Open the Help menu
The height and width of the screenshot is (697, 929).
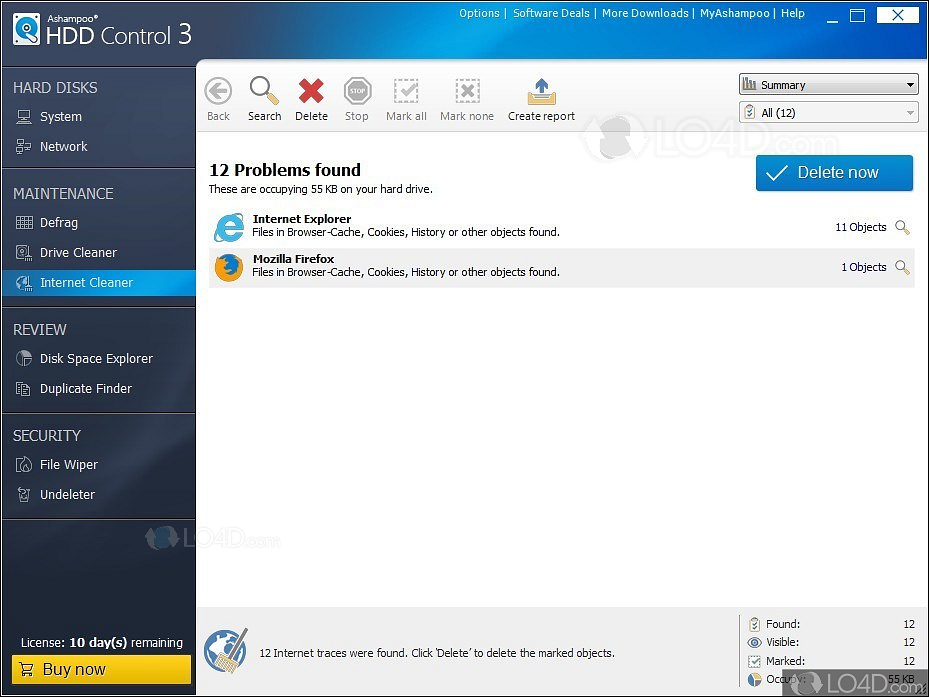793,13
